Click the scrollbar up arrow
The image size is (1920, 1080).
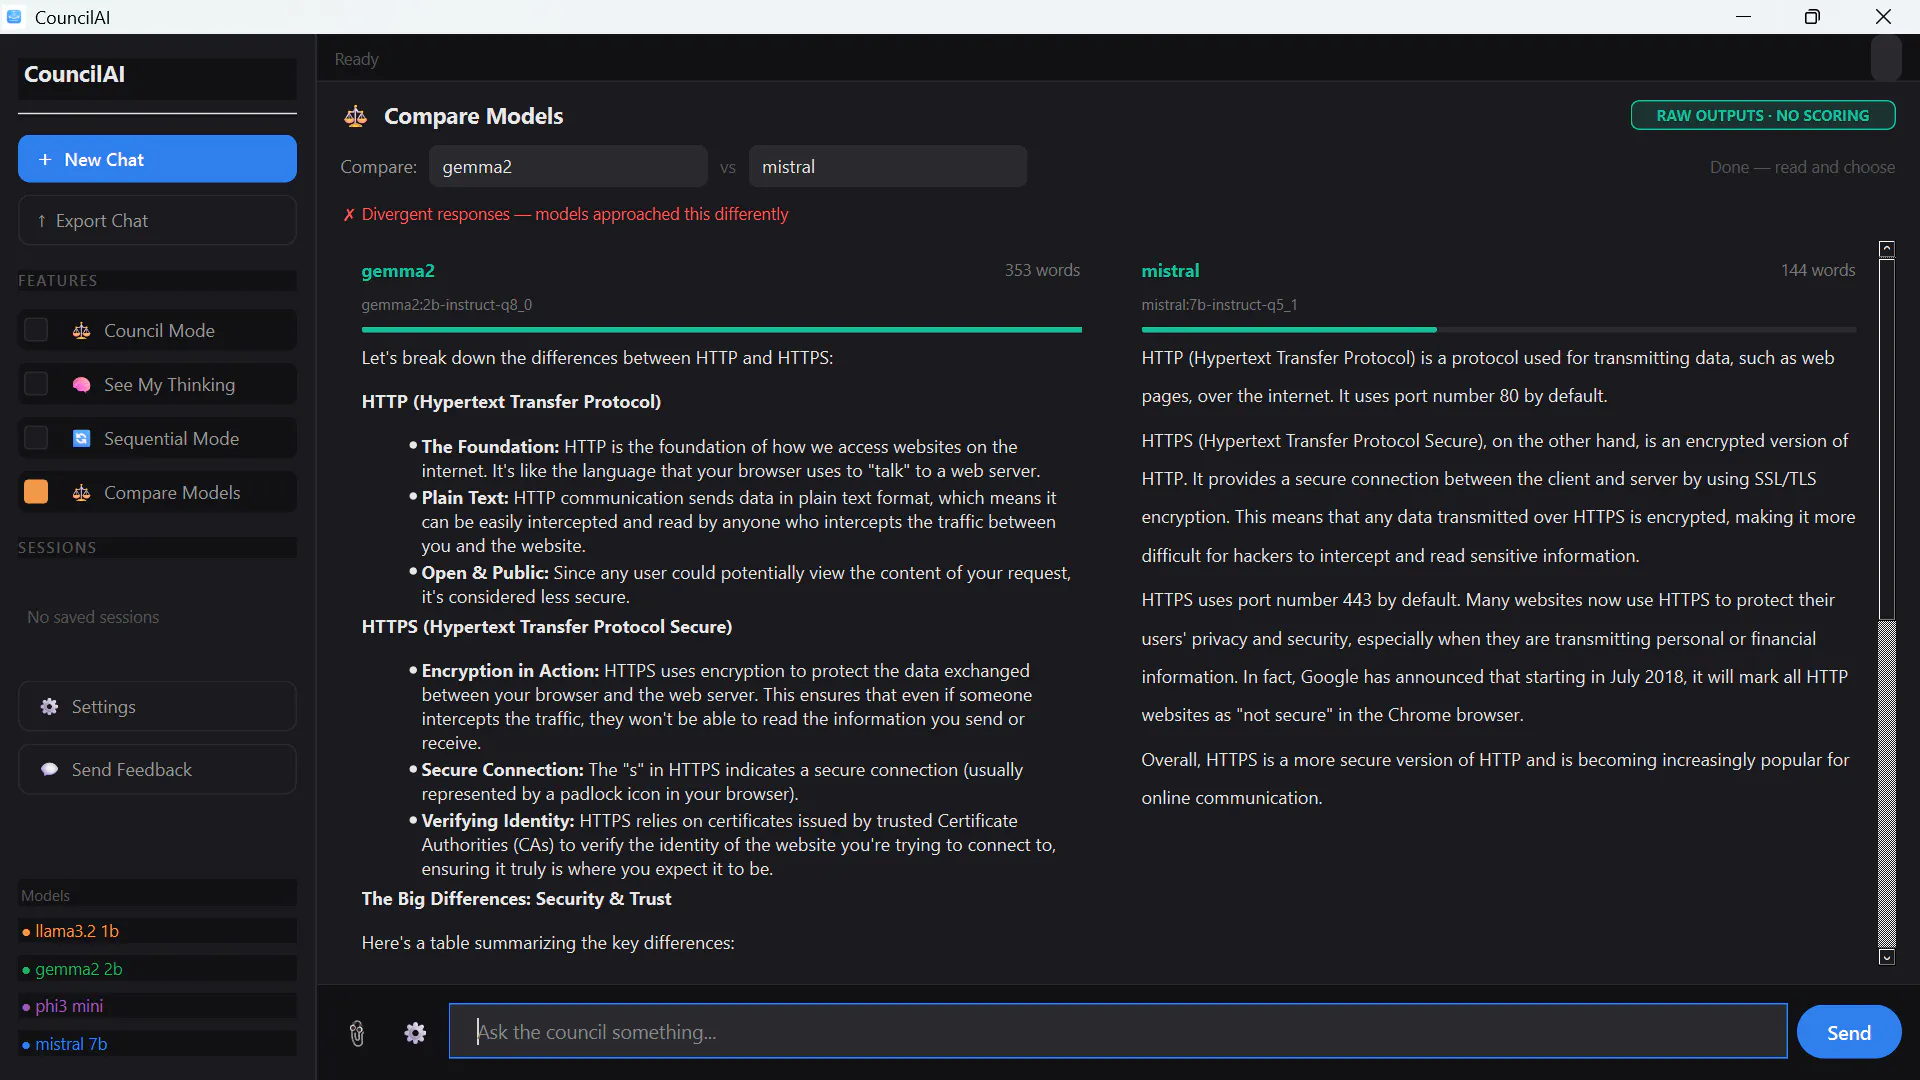tap(1887, 249)
